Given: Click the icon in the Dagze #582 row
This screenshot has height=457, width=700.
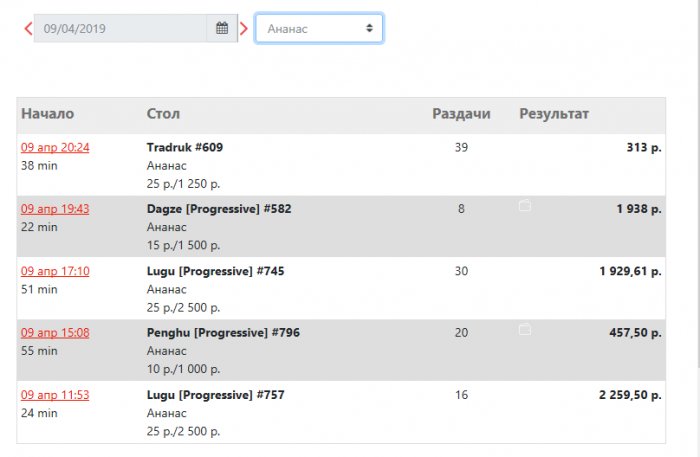Looking at the screenshot, I should pos(524,205).
